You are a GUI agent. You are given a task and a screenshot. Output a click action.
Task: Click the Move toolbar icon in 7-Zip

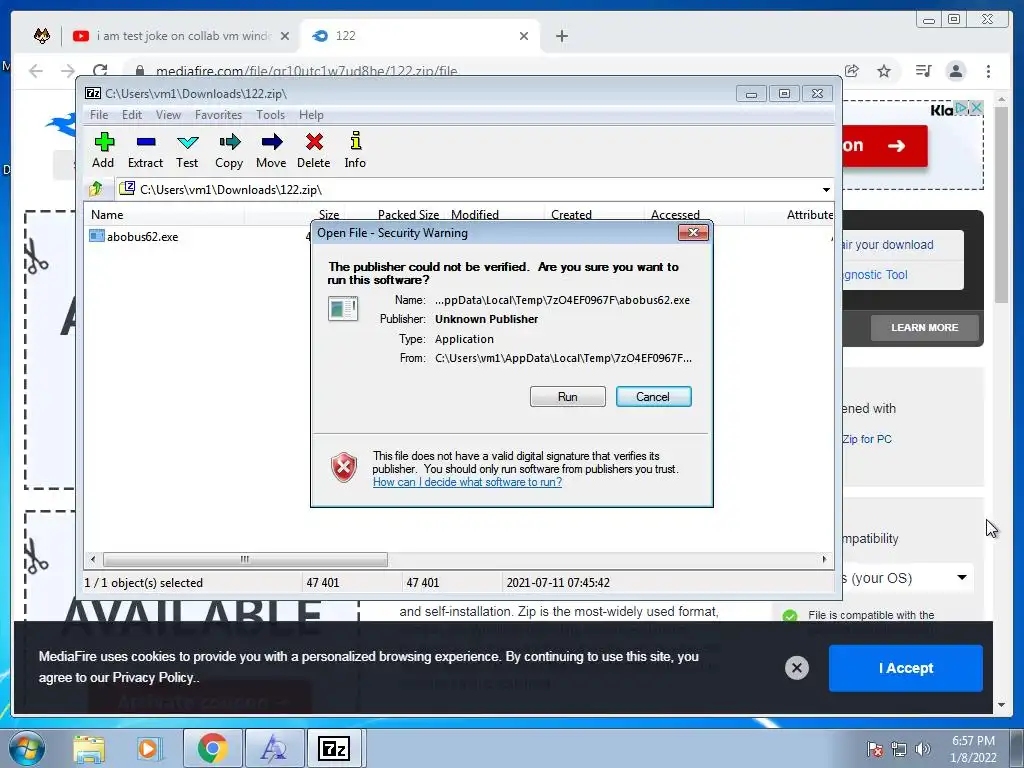(271, 150)
